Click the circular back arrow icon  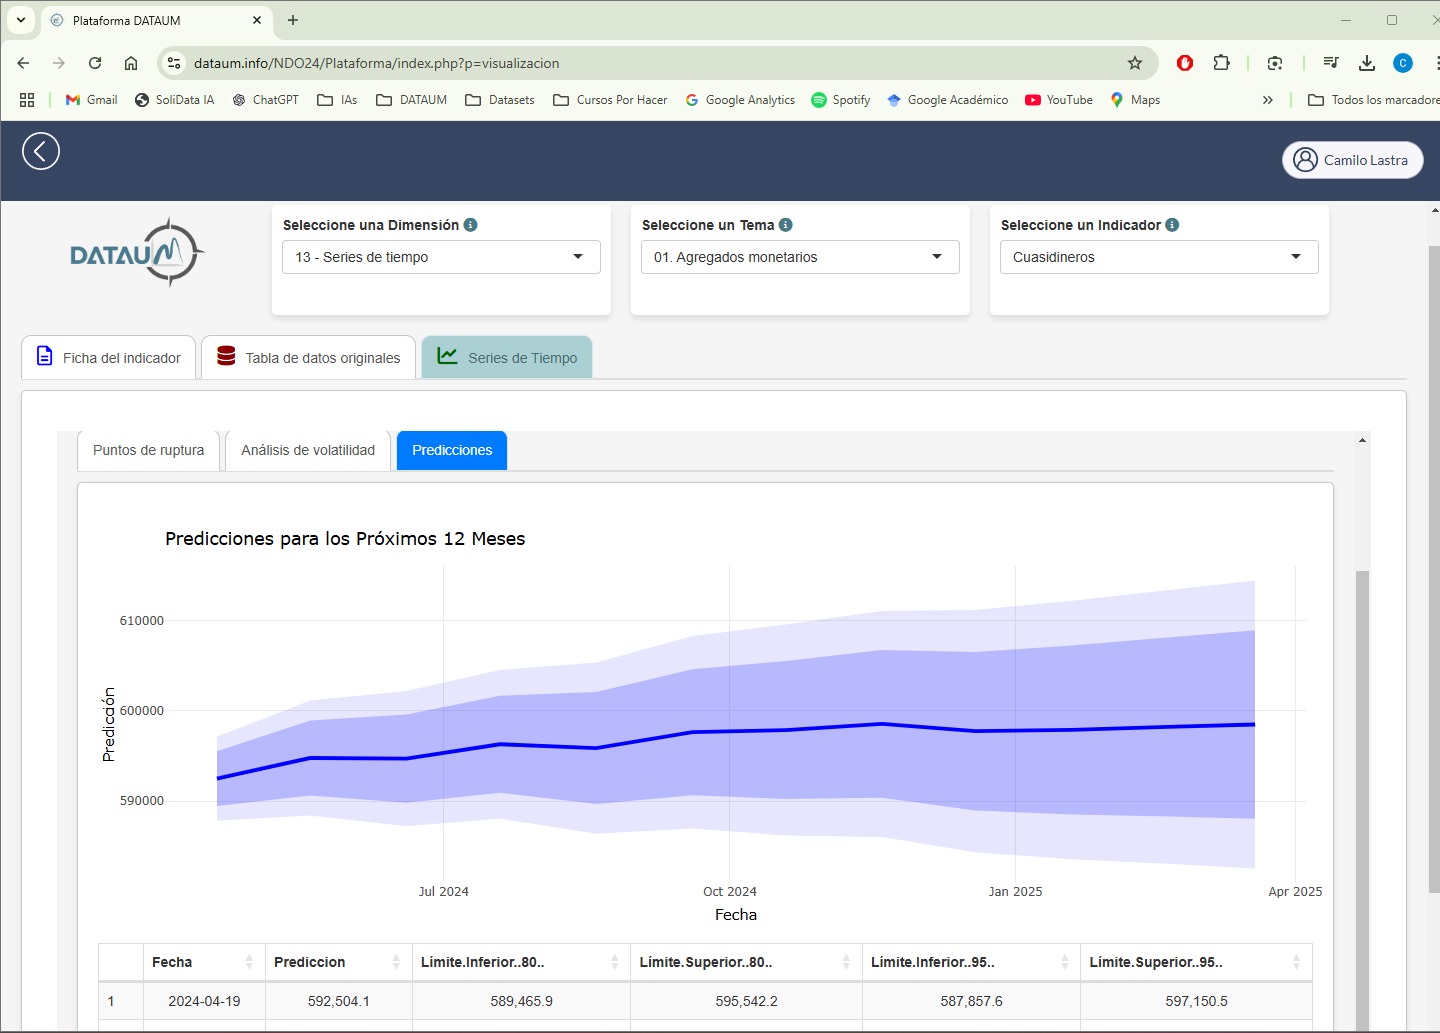(41, 151)
